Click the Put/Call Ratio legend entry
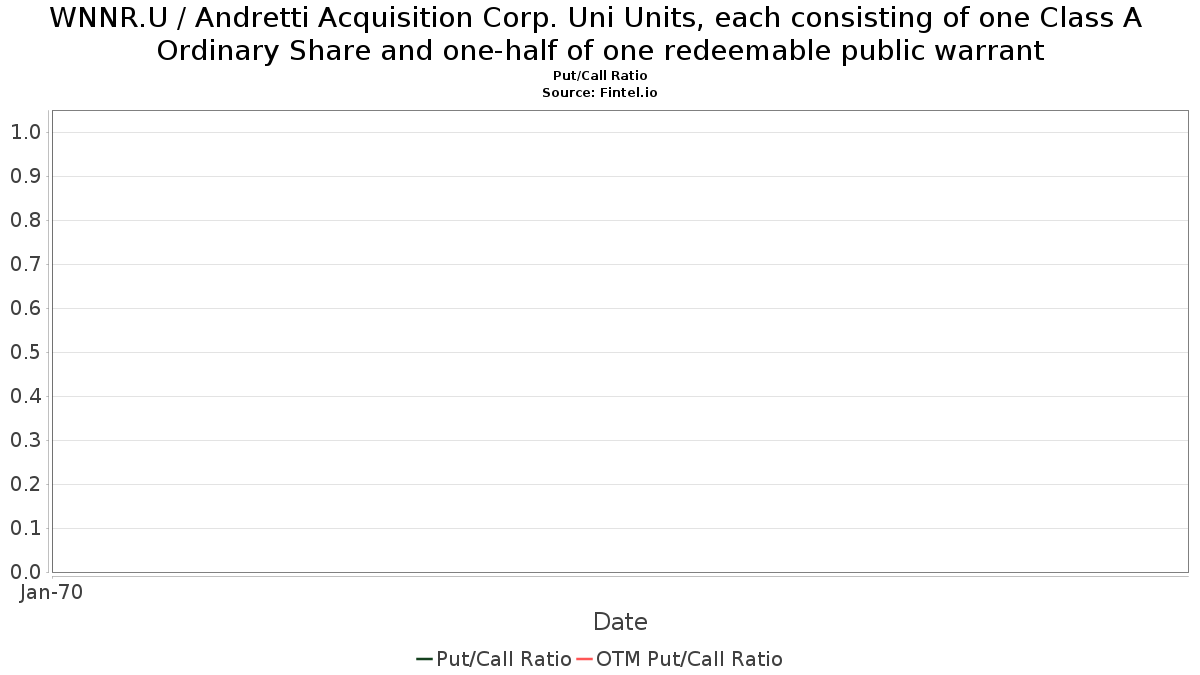 coord(494,659)
